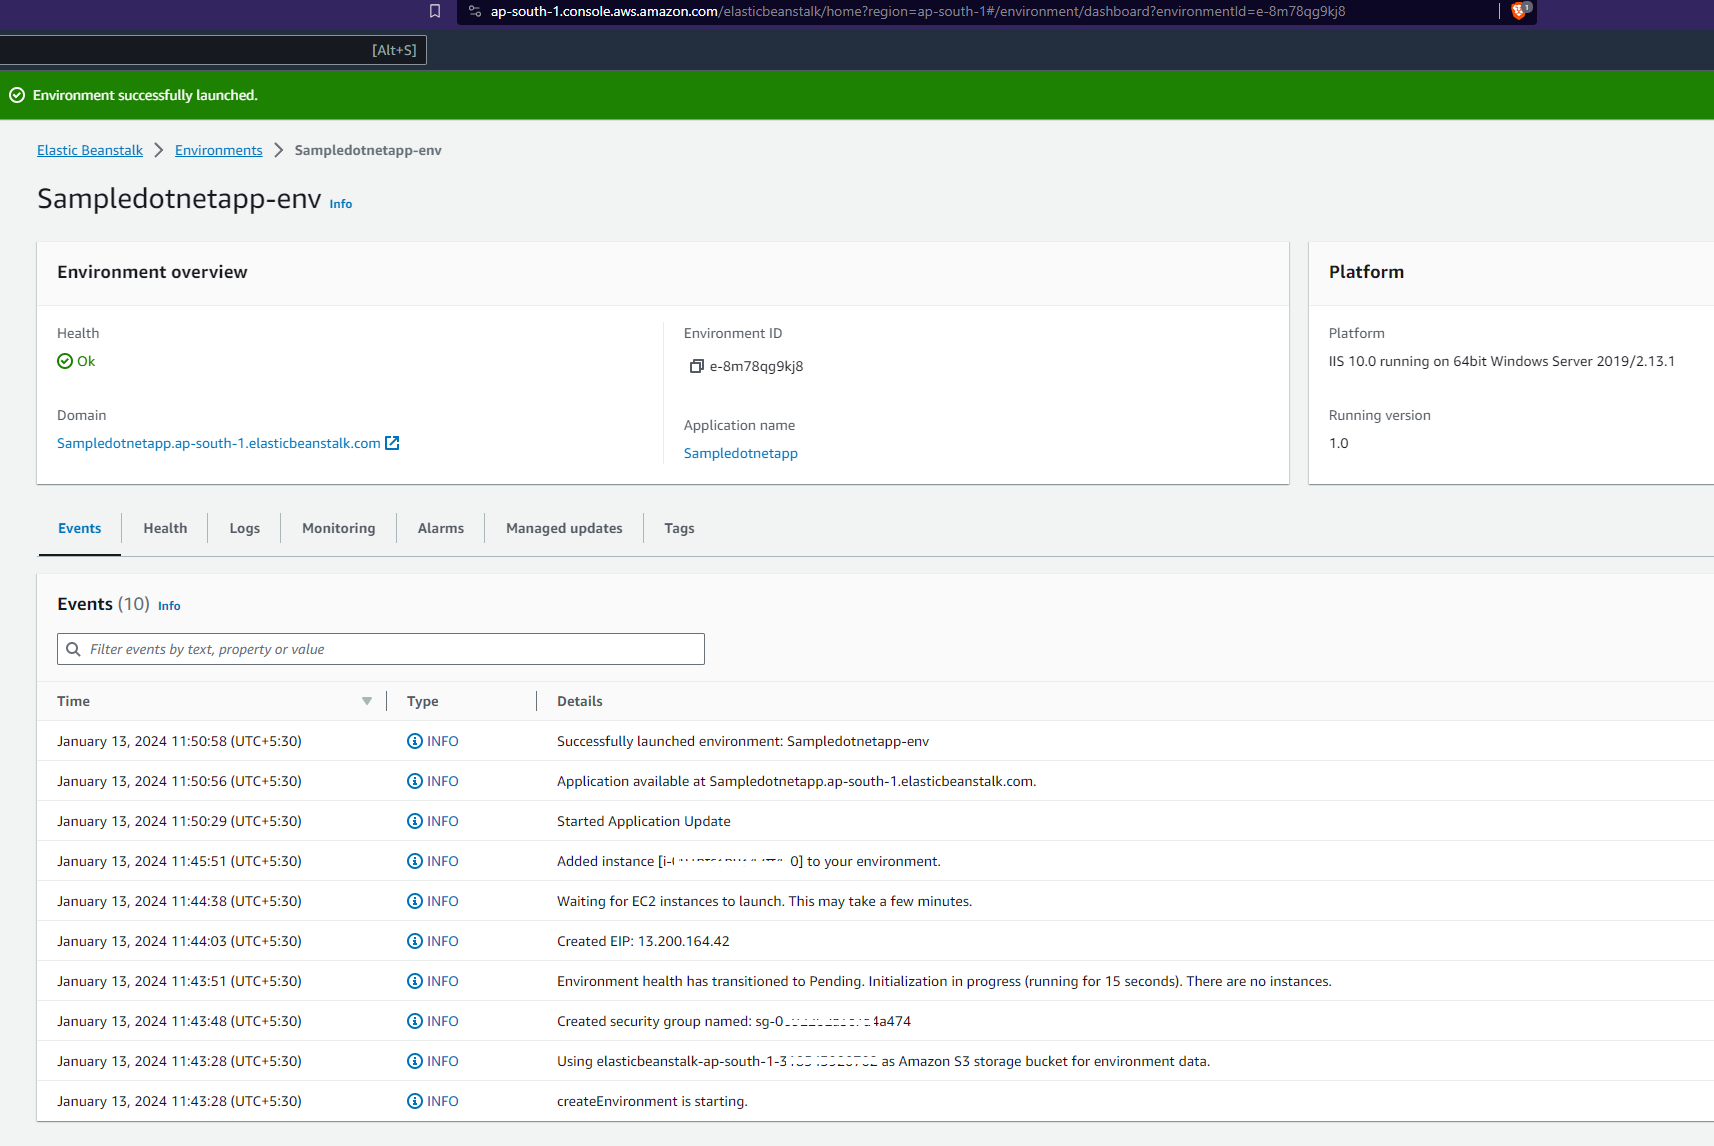The image size is (1714, 1146).
Task: Open the Logs tab
Action: point(244,528)
